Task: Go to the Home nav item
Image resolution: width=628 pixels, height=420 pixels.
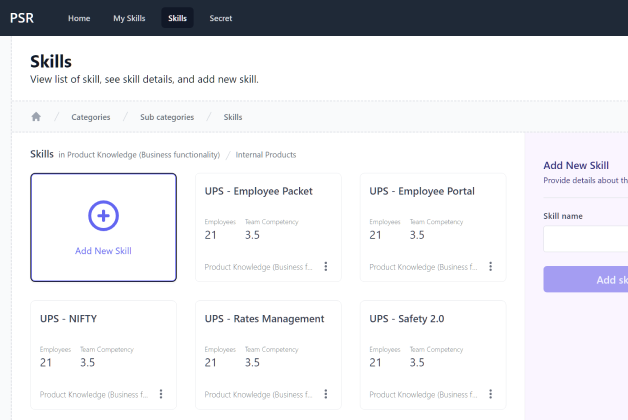Action: coord(79,18)
